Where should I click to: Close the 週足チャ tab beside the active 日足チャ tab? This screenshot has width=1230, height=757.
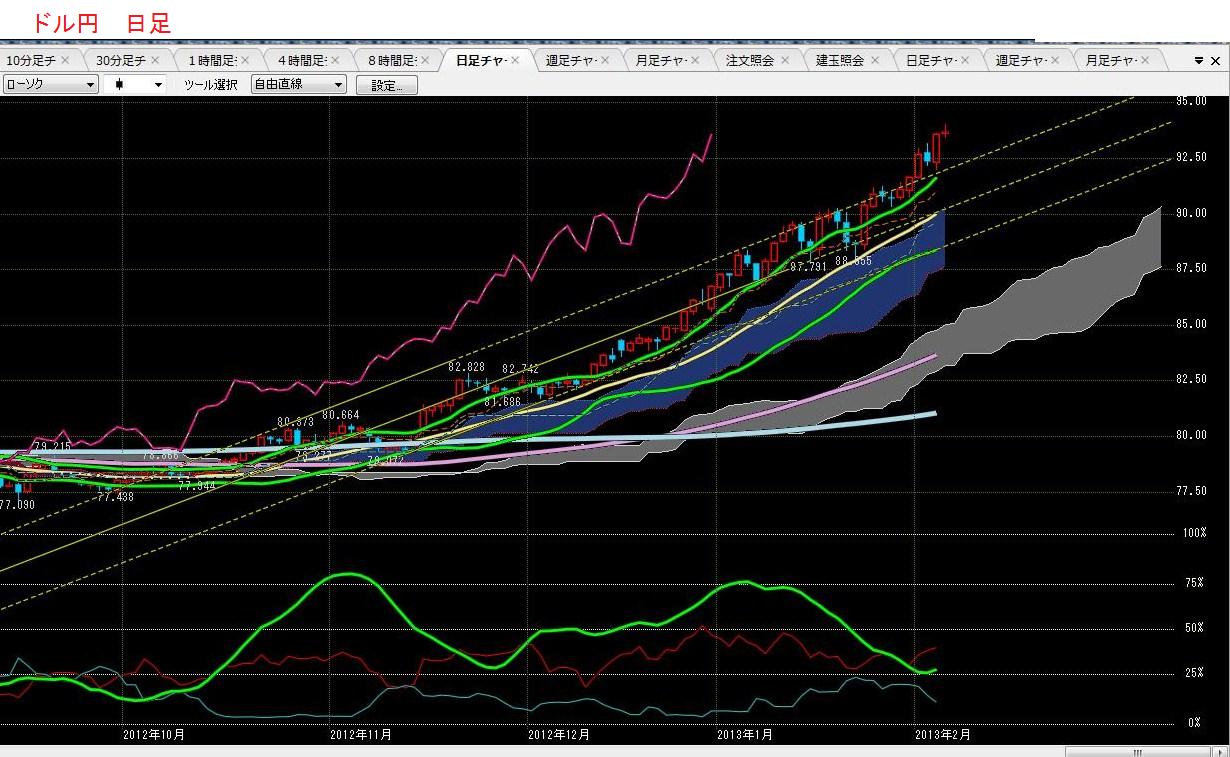[606, 61]
